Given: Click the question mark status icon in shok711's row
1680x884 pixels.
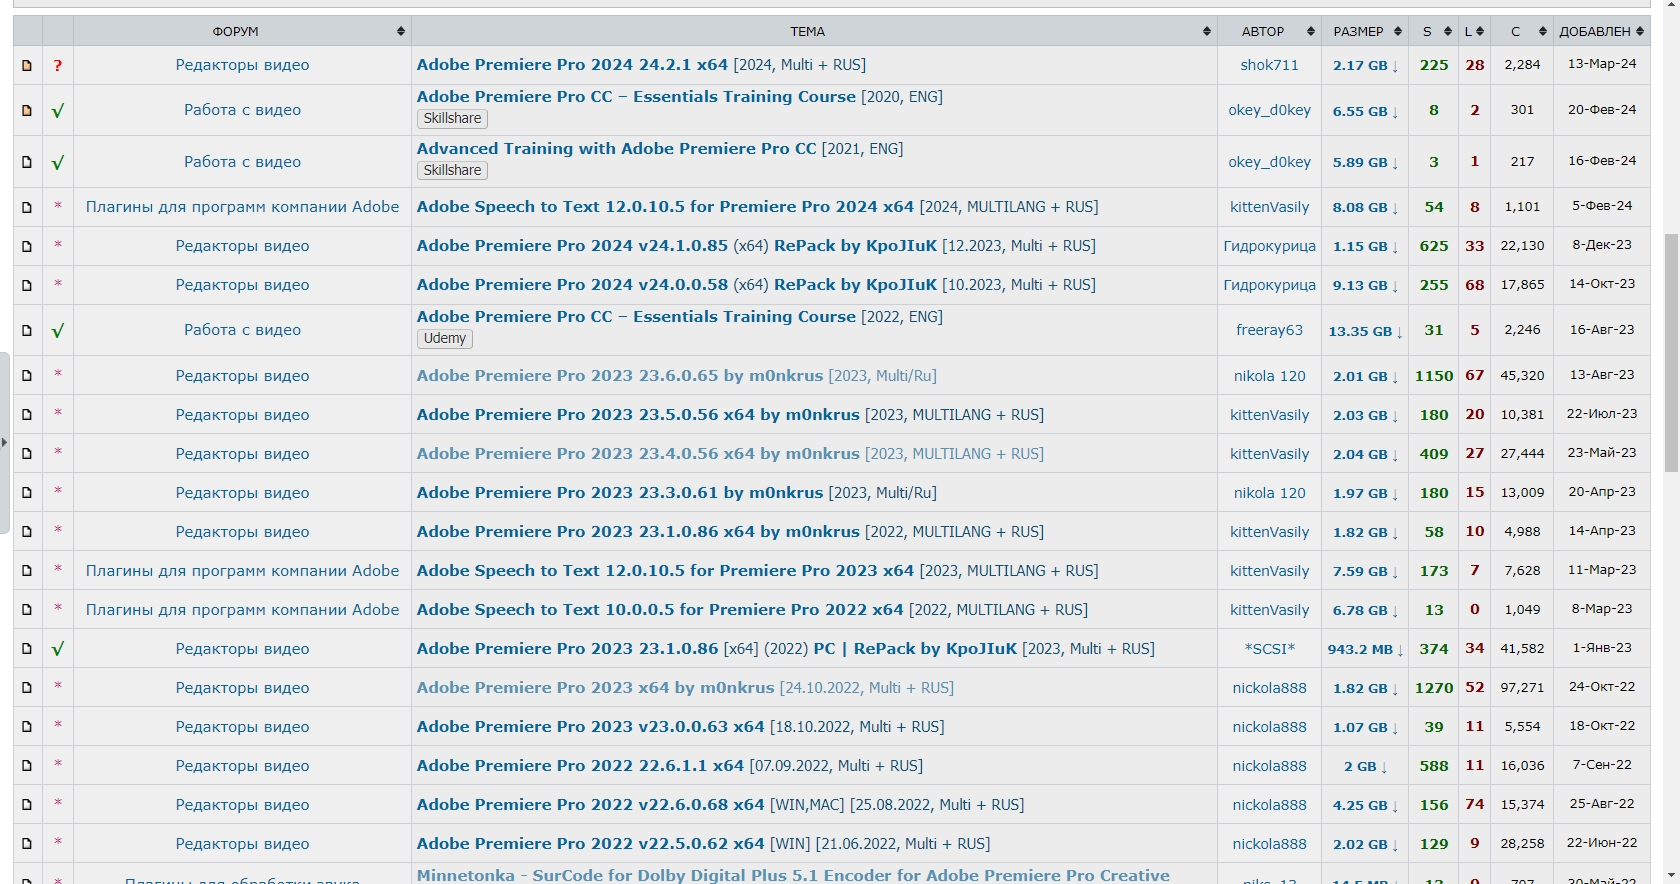Looking at the screenshot, I should [58, 65].
